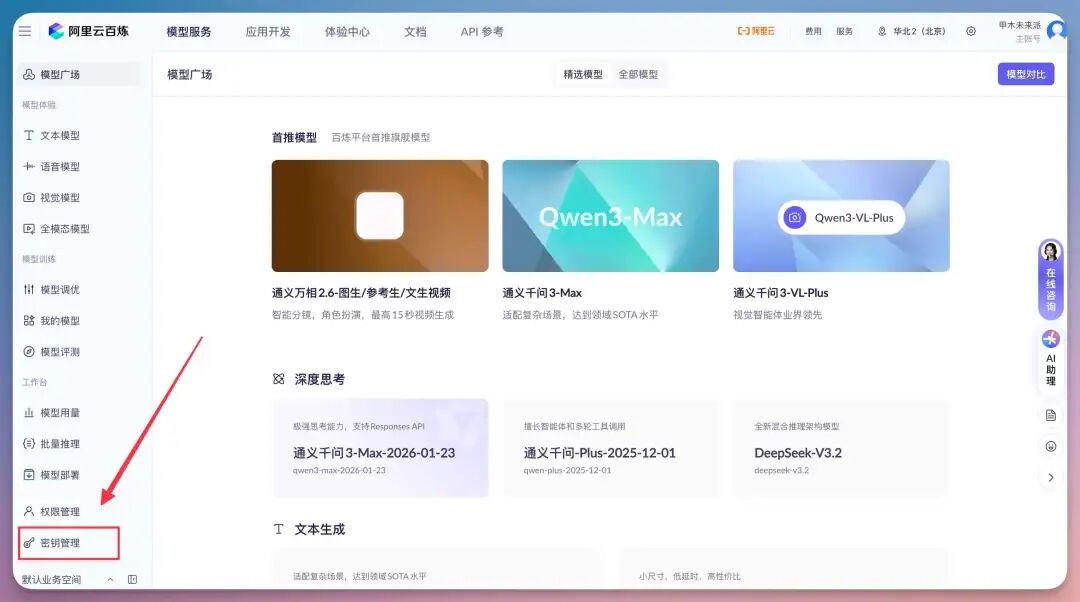Open the 在线咨询 floating widget
The height and width of the screenshot is (602, 1080).
(1050, 279)
